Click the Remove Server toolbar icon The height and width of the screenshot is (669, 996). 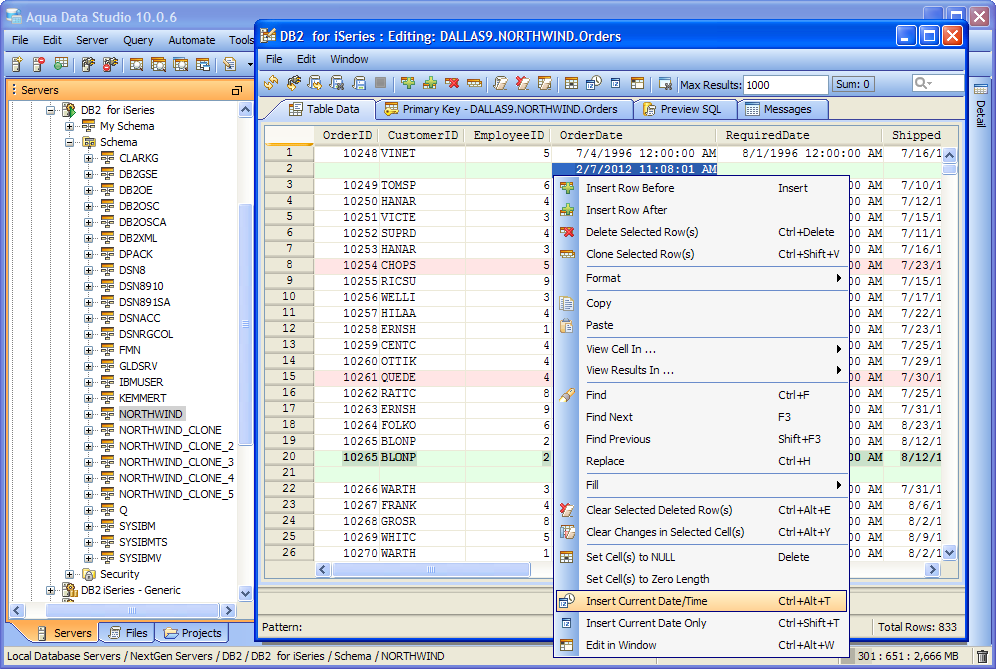39,64
